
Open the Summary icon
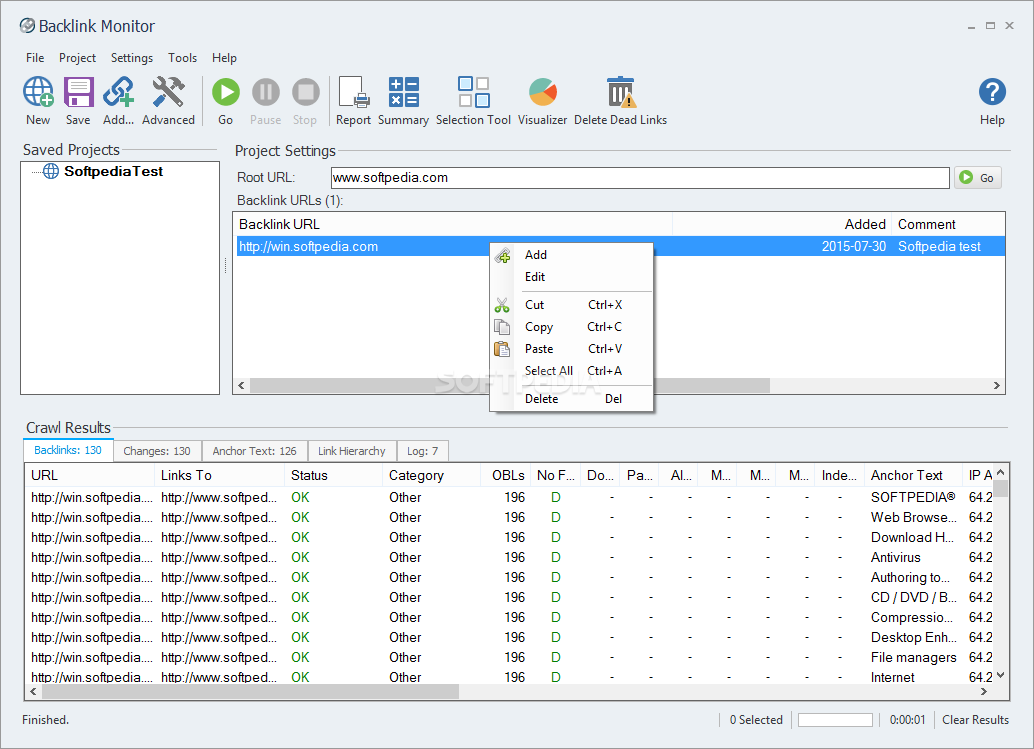tap(404, 92)
